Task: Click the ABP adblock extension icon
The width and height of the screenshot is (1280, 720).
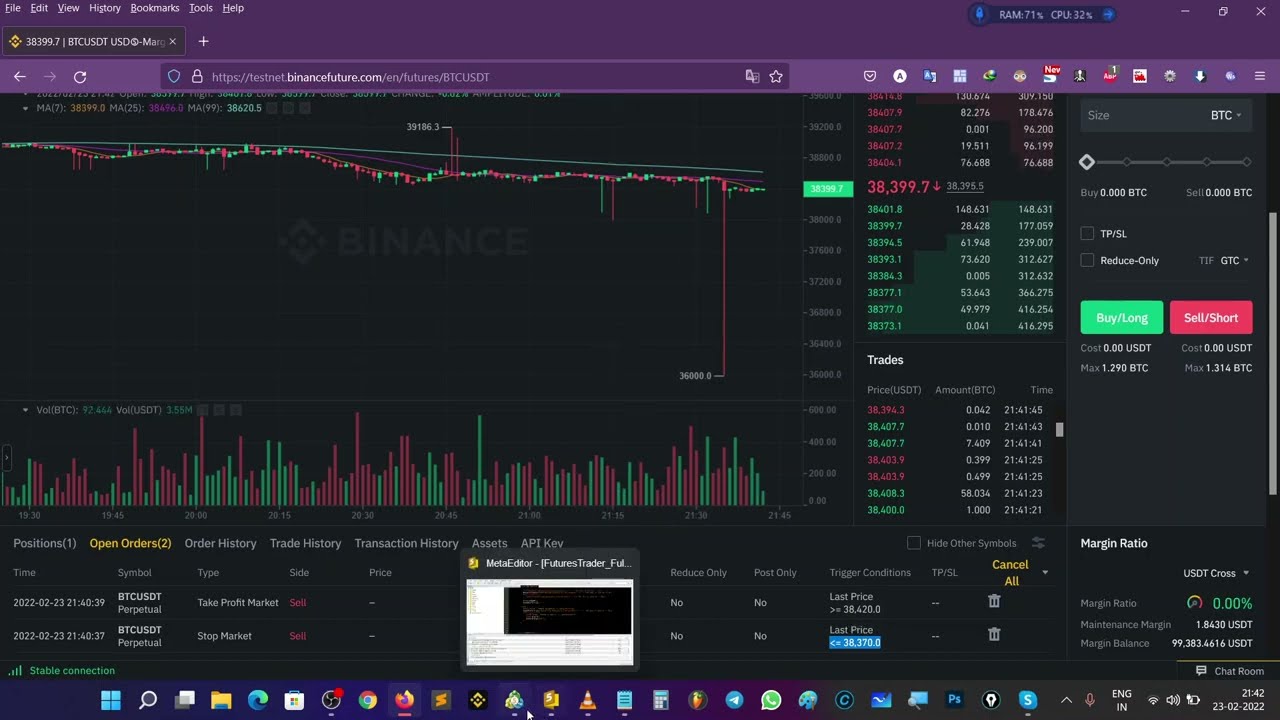Action: 1110,76
